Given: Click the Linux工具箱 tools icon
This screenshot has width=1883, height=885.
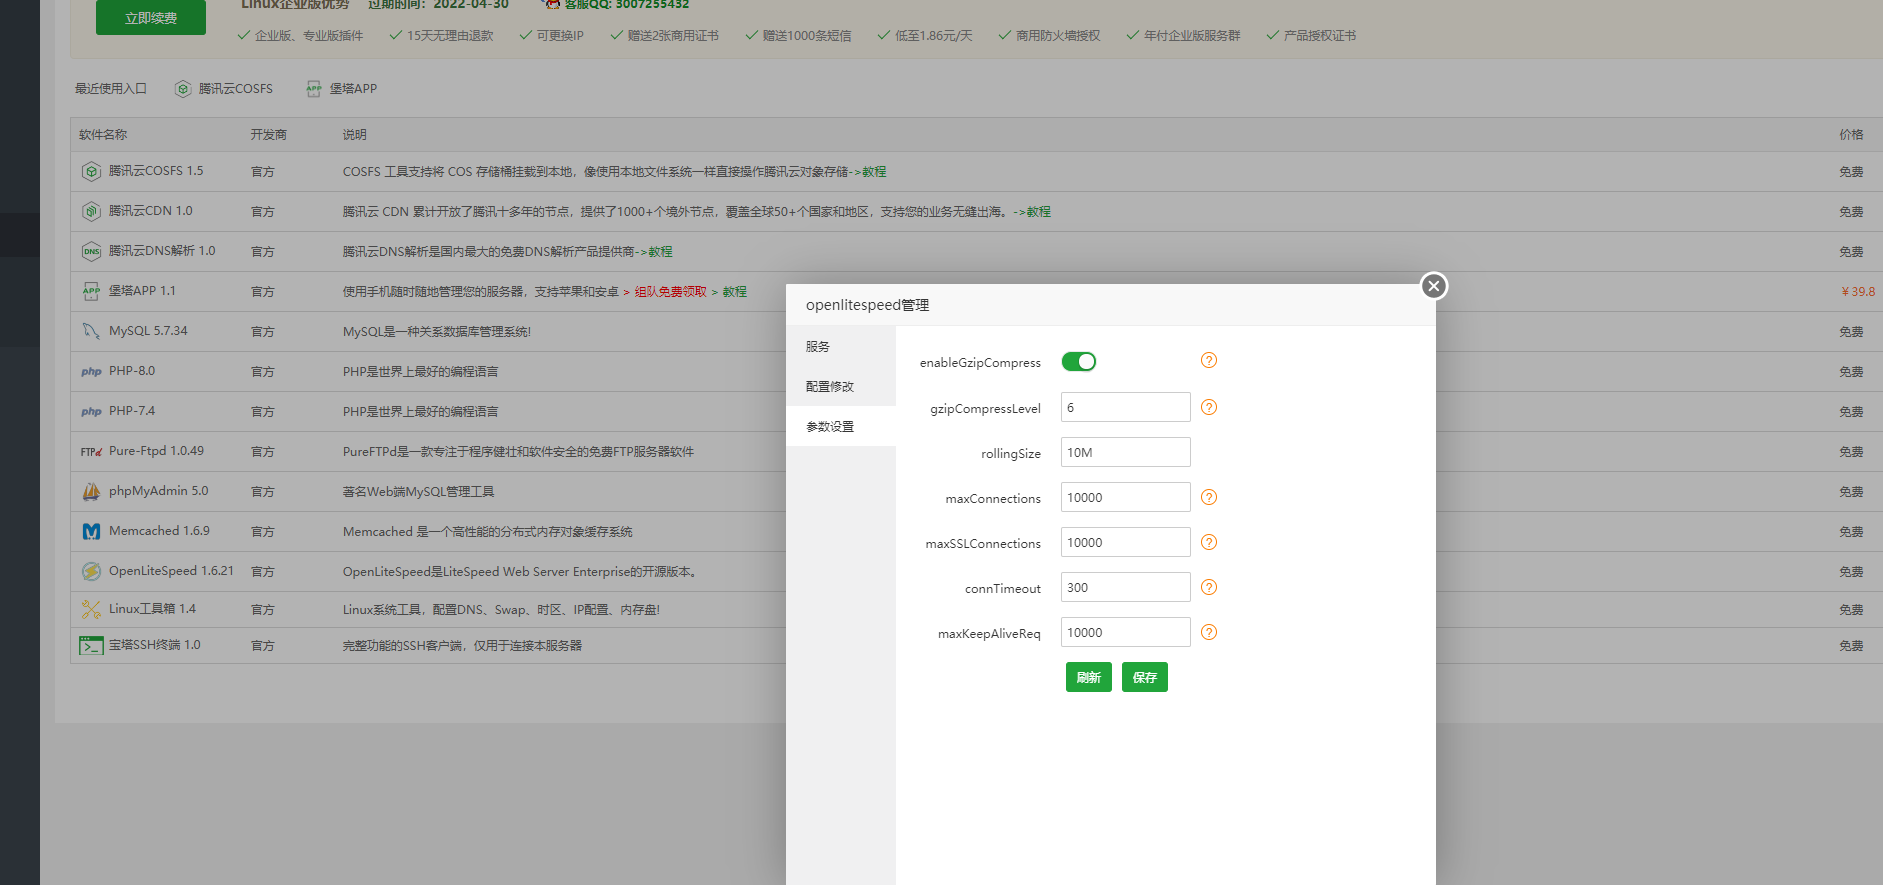Looking at the screenshot, I should coord(91,609).
